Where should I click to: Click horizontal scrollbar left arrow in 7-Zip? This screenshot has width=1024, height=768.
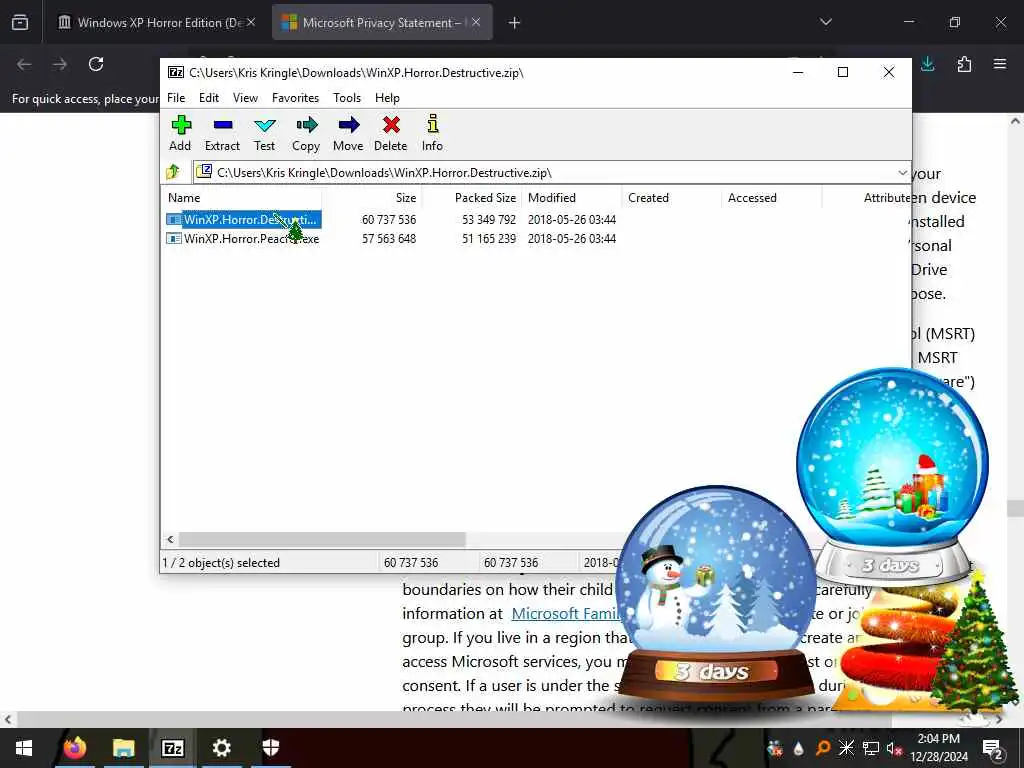click(170, 539)
